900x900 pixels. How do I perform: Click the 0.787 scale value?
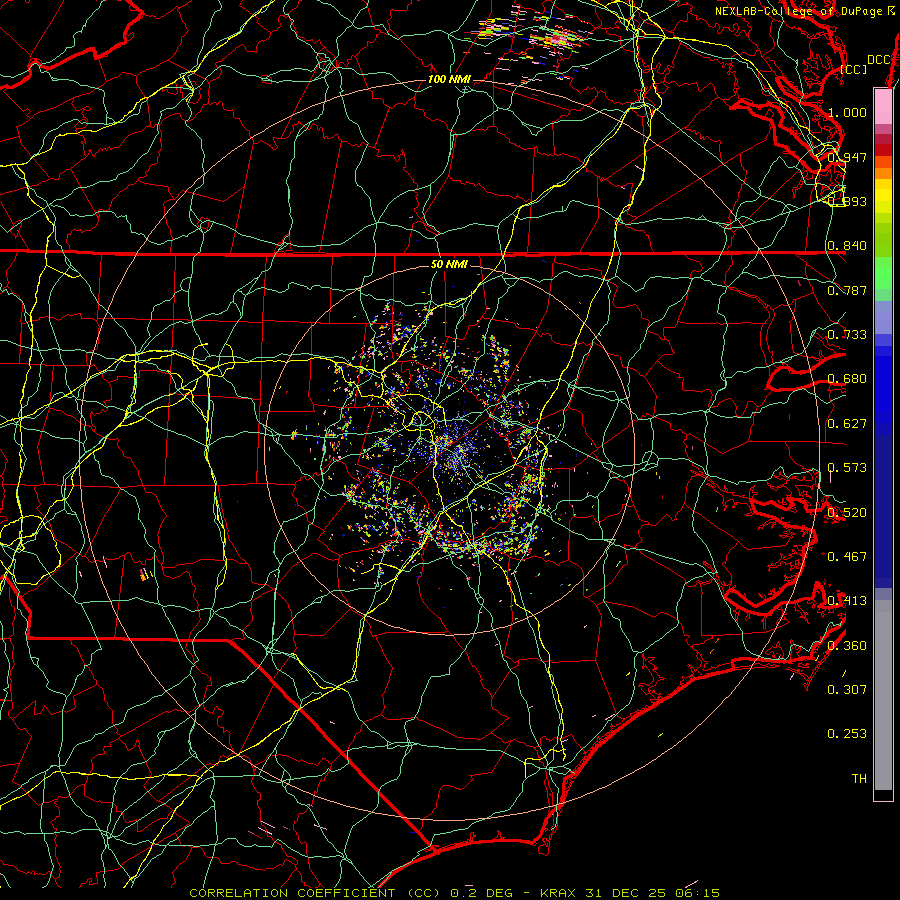point(848,290)
